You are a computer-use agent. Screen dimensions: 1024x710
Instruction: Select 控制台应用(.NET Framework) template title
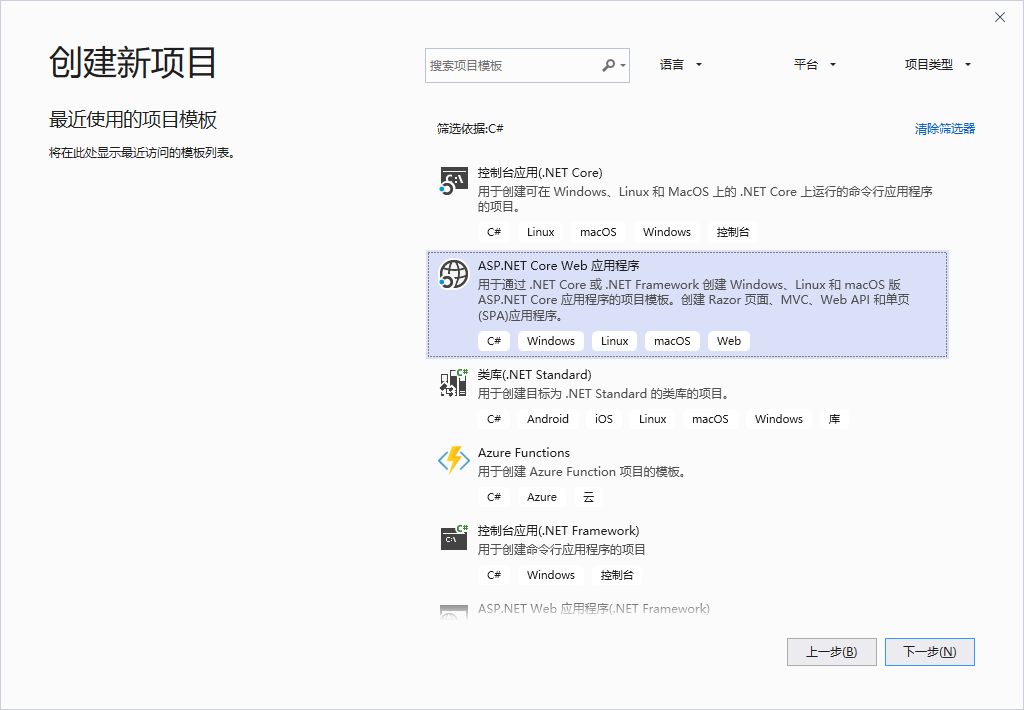click(558, 530)
